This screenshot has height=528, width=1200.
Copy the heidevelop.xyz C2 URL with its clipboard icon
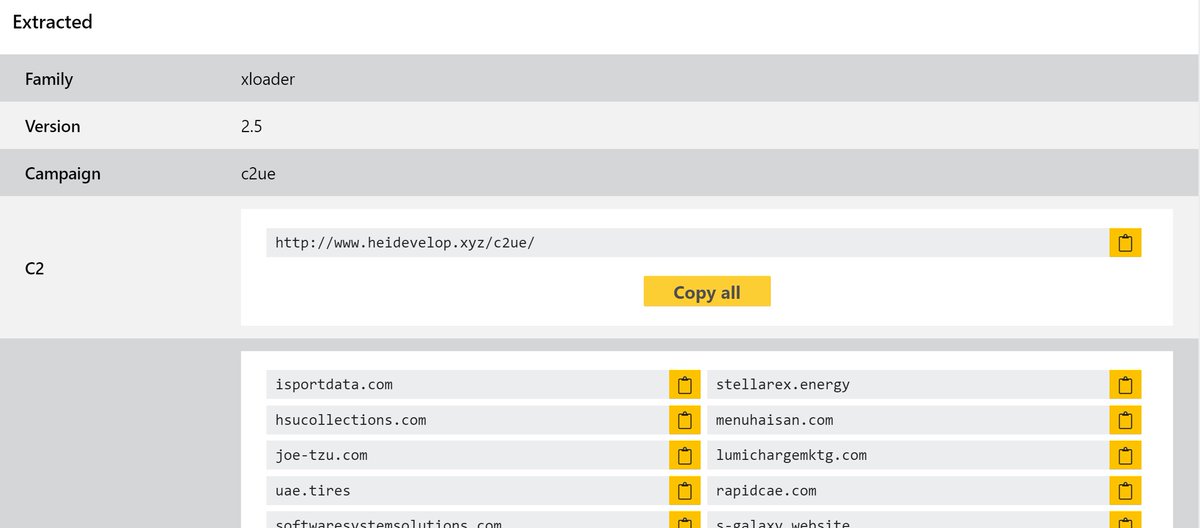pyautogui.click(x=1125, y=243)
